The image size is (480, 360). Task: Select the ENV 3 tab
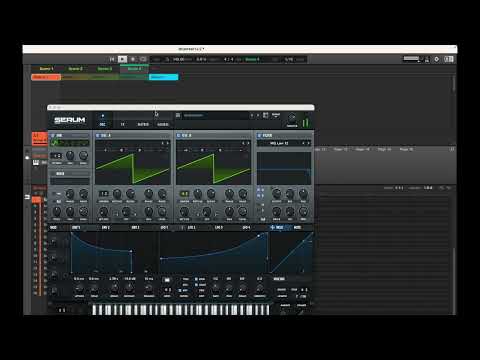point(135,228)
